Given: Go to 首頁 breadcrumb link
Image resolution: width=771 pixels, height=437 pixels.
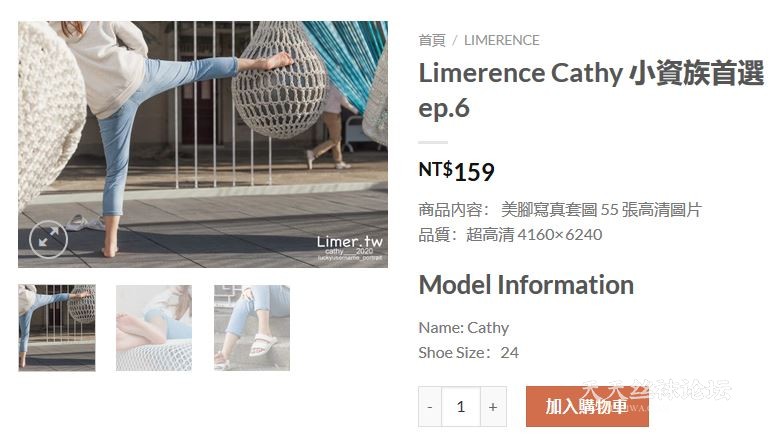Looking at the screenshot, I should pyautogui.click(x=432, y=40).
